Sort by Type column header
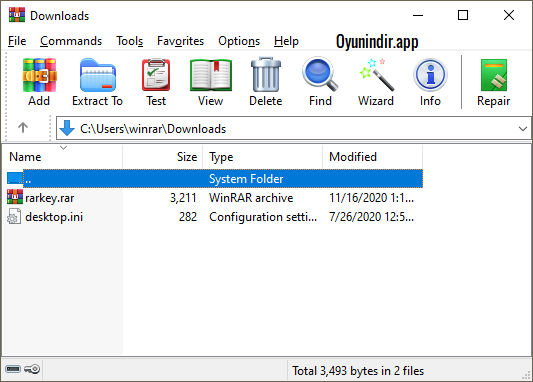The width and height of the screenshot is (533, 382). pos(262,157)
